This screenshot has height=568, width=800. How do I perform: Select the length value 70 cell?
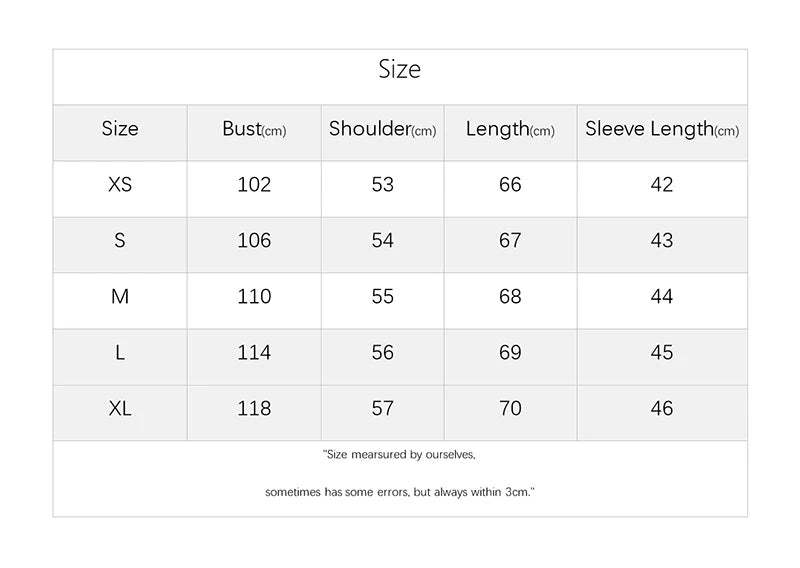(510, 409)
